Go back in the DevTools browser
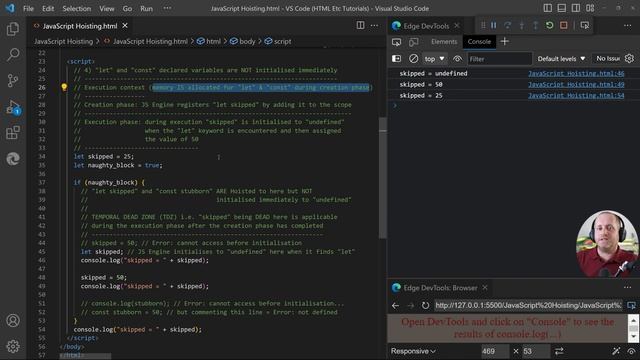640x360 pixels. point(396,305)
